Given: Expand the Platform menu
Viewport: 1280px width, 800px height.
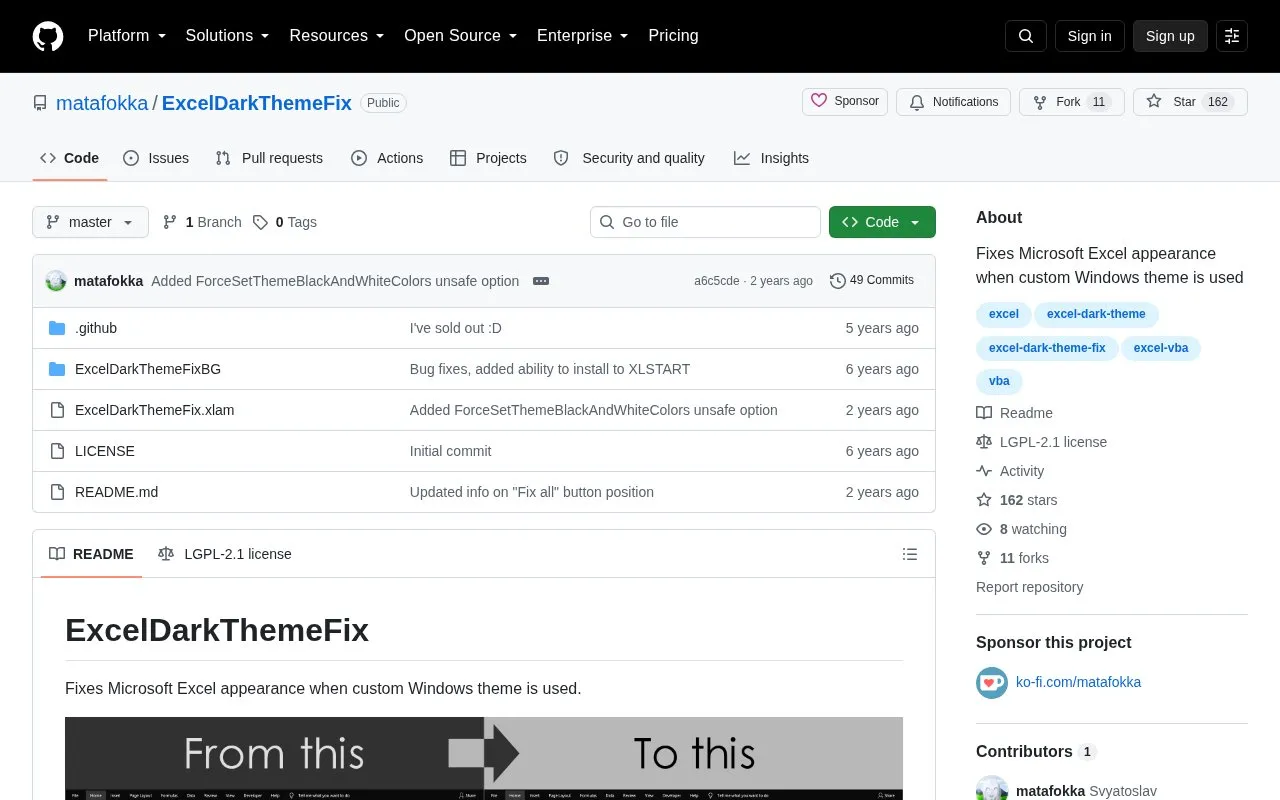Looking at the screenshot, I should [126, 36].
